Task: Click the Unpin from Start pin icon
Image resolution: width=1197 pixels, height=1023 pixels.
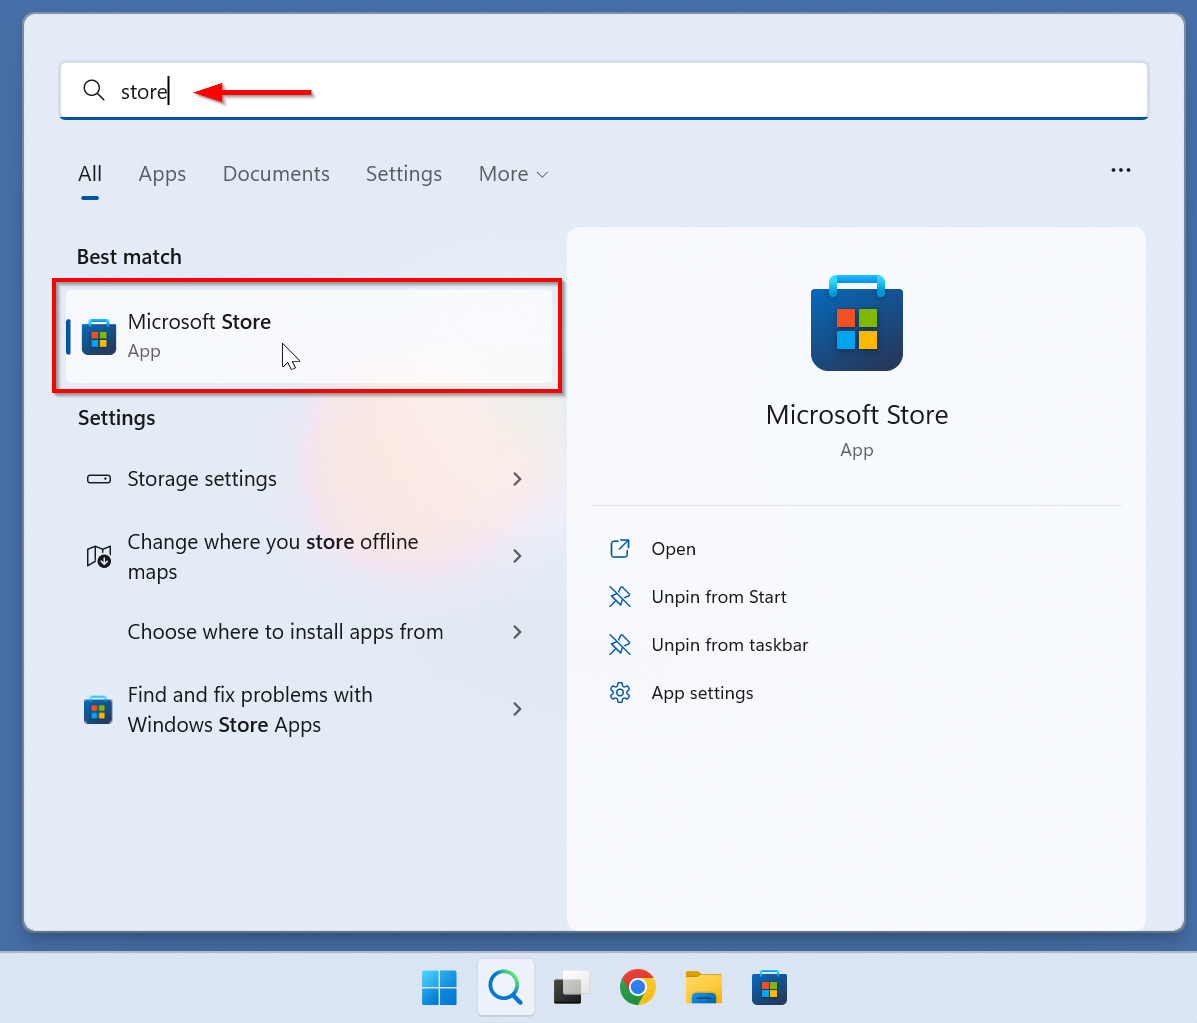Action: [x=620, y=596]
